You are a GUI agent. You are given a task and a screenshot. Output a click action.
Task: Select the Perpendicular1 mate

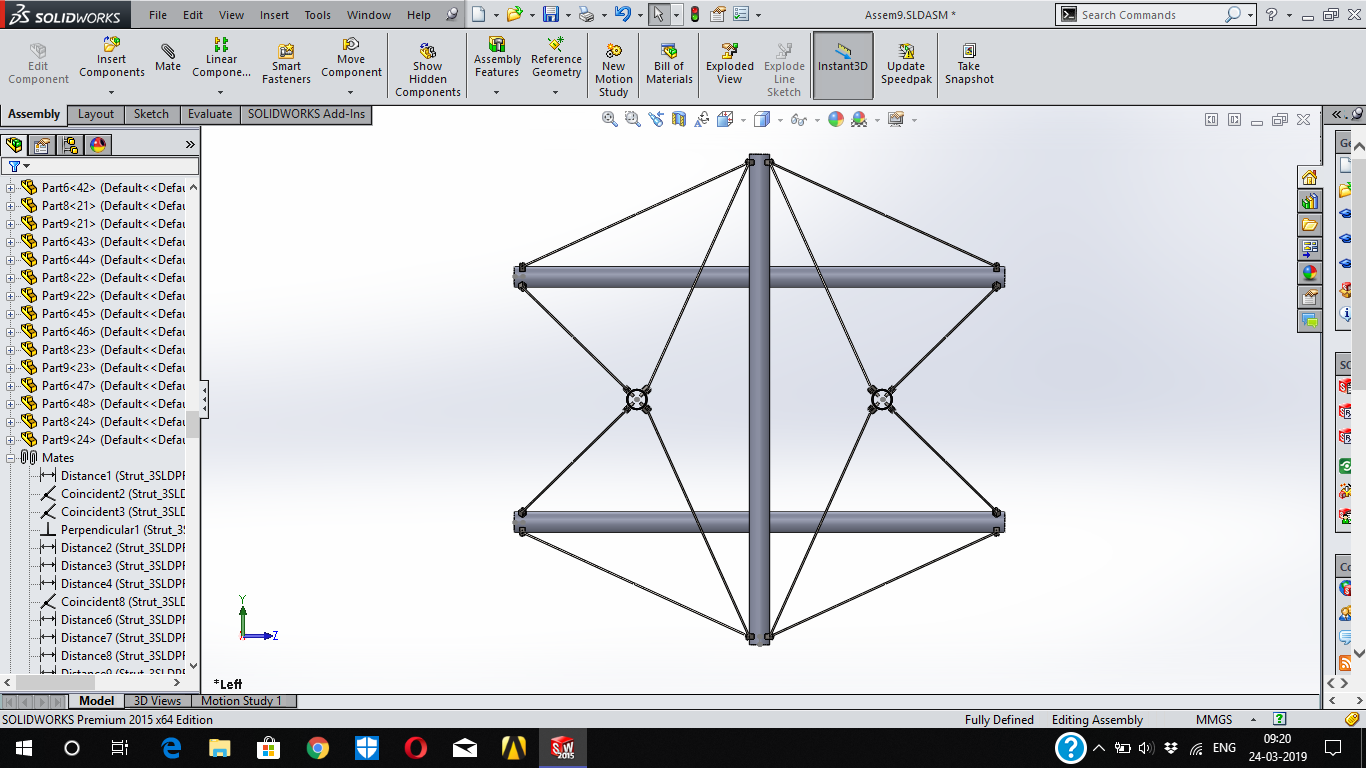click(x=112, y=530)
